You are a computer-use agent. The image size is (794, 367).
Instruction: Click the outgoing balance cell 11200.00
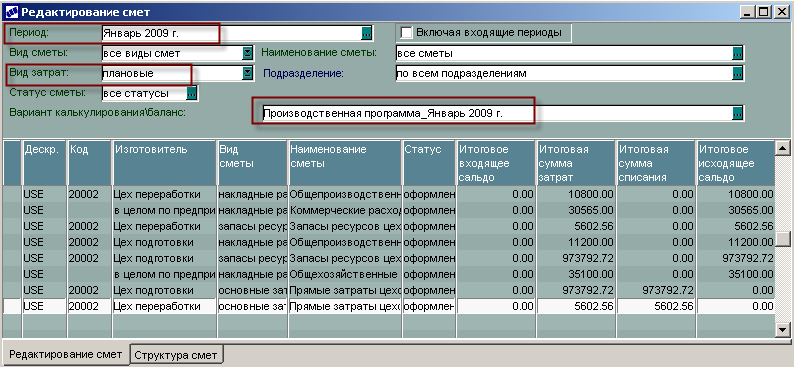[x=736, y=242]
